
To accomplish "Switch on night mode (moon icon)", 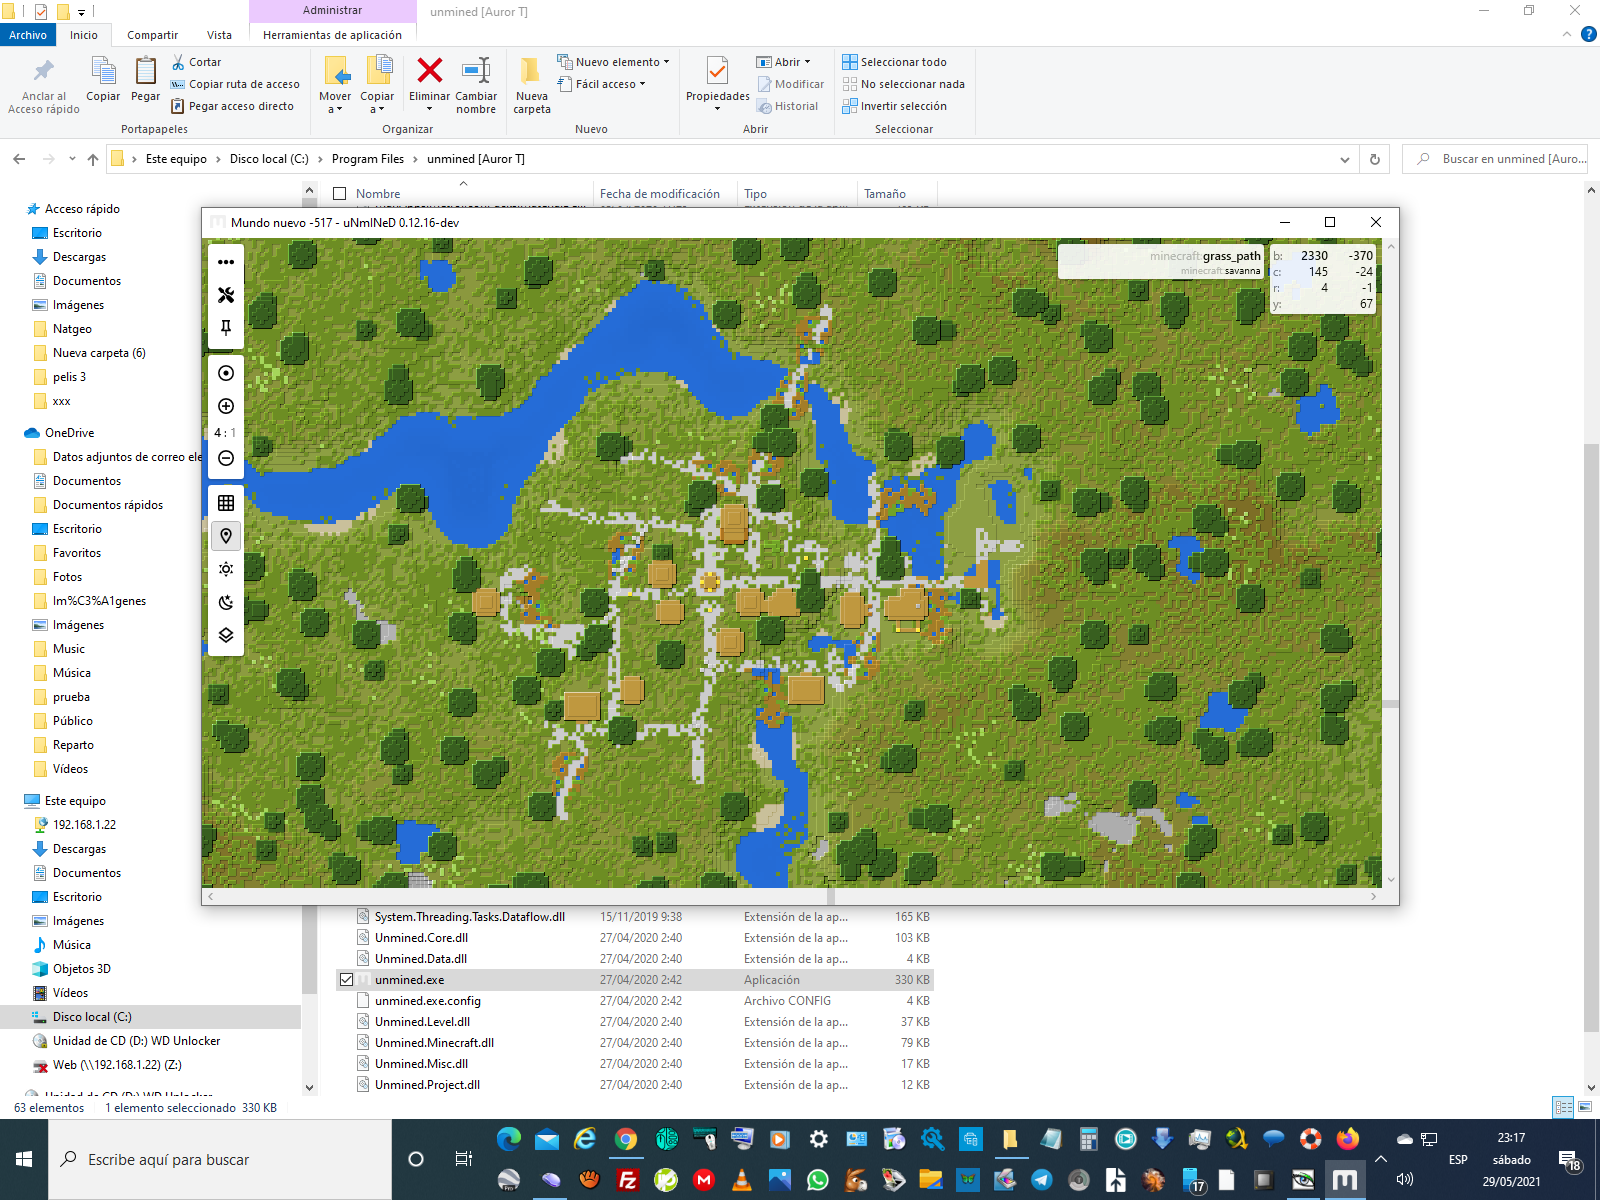I will click(x=226, y=602).
